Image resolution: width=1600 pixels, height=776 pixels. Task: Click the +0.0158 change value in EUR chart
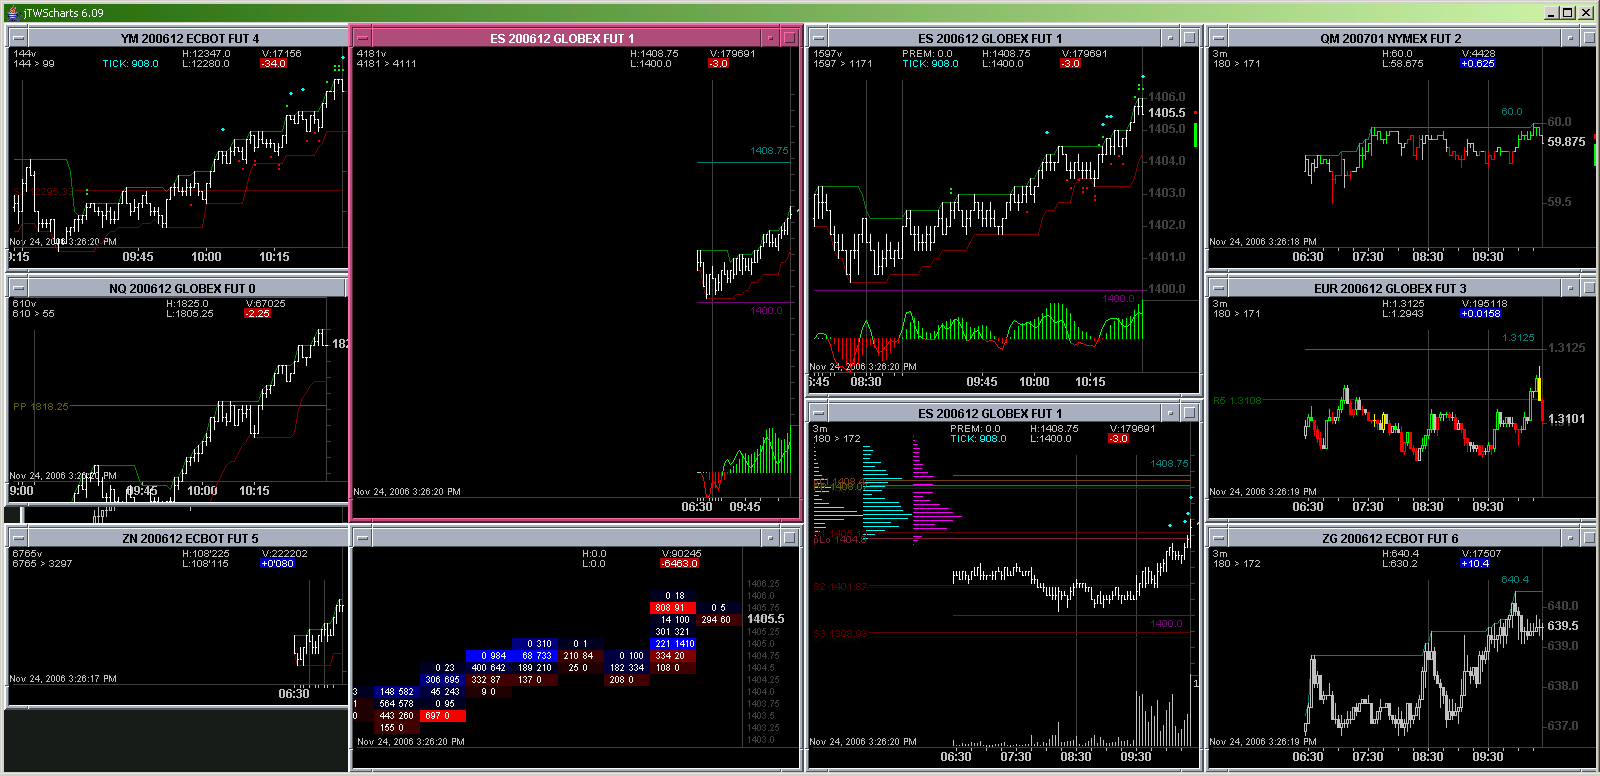1481,313
